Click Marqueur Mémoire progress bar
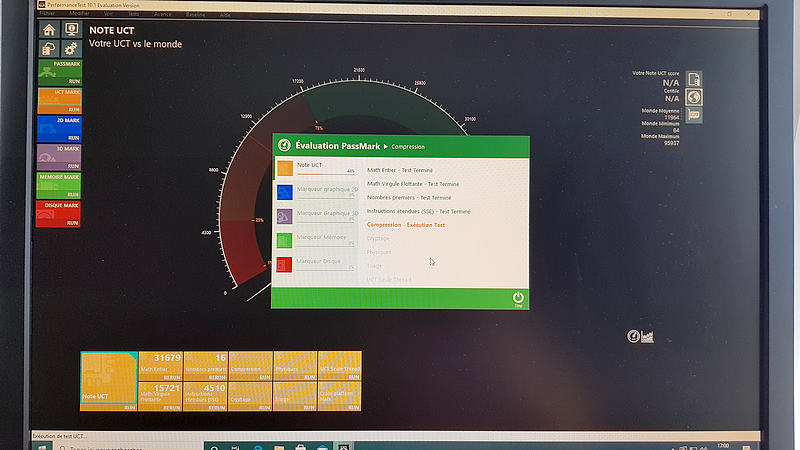800x450 pixels. coord(326,246)
